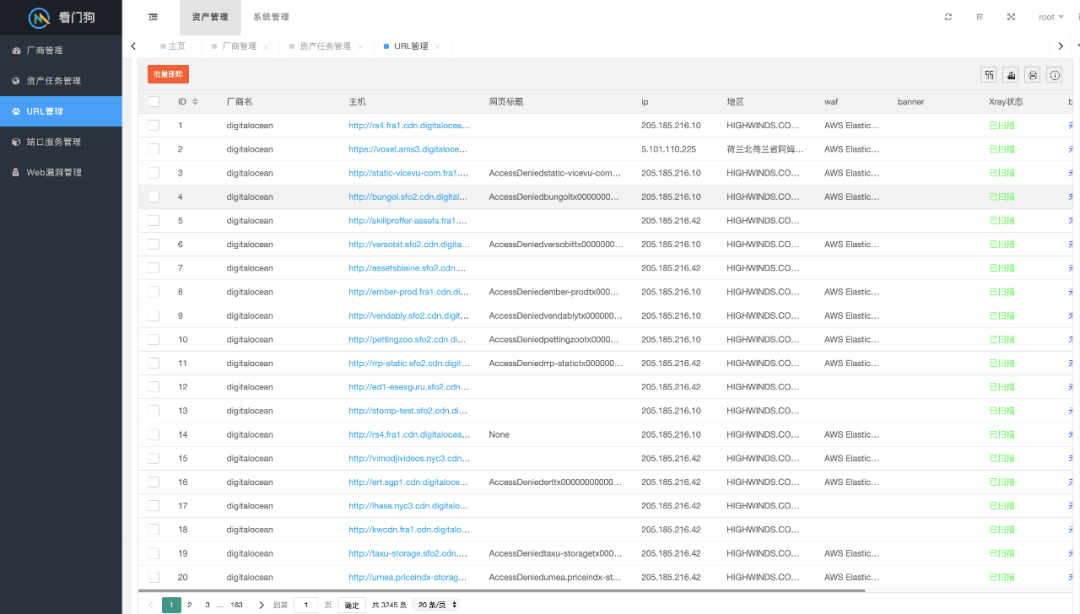This screenshot has width=1080, height=614.
Task: Open link http://static-vicevu-com.fra1
Action: tap(408, 173)
